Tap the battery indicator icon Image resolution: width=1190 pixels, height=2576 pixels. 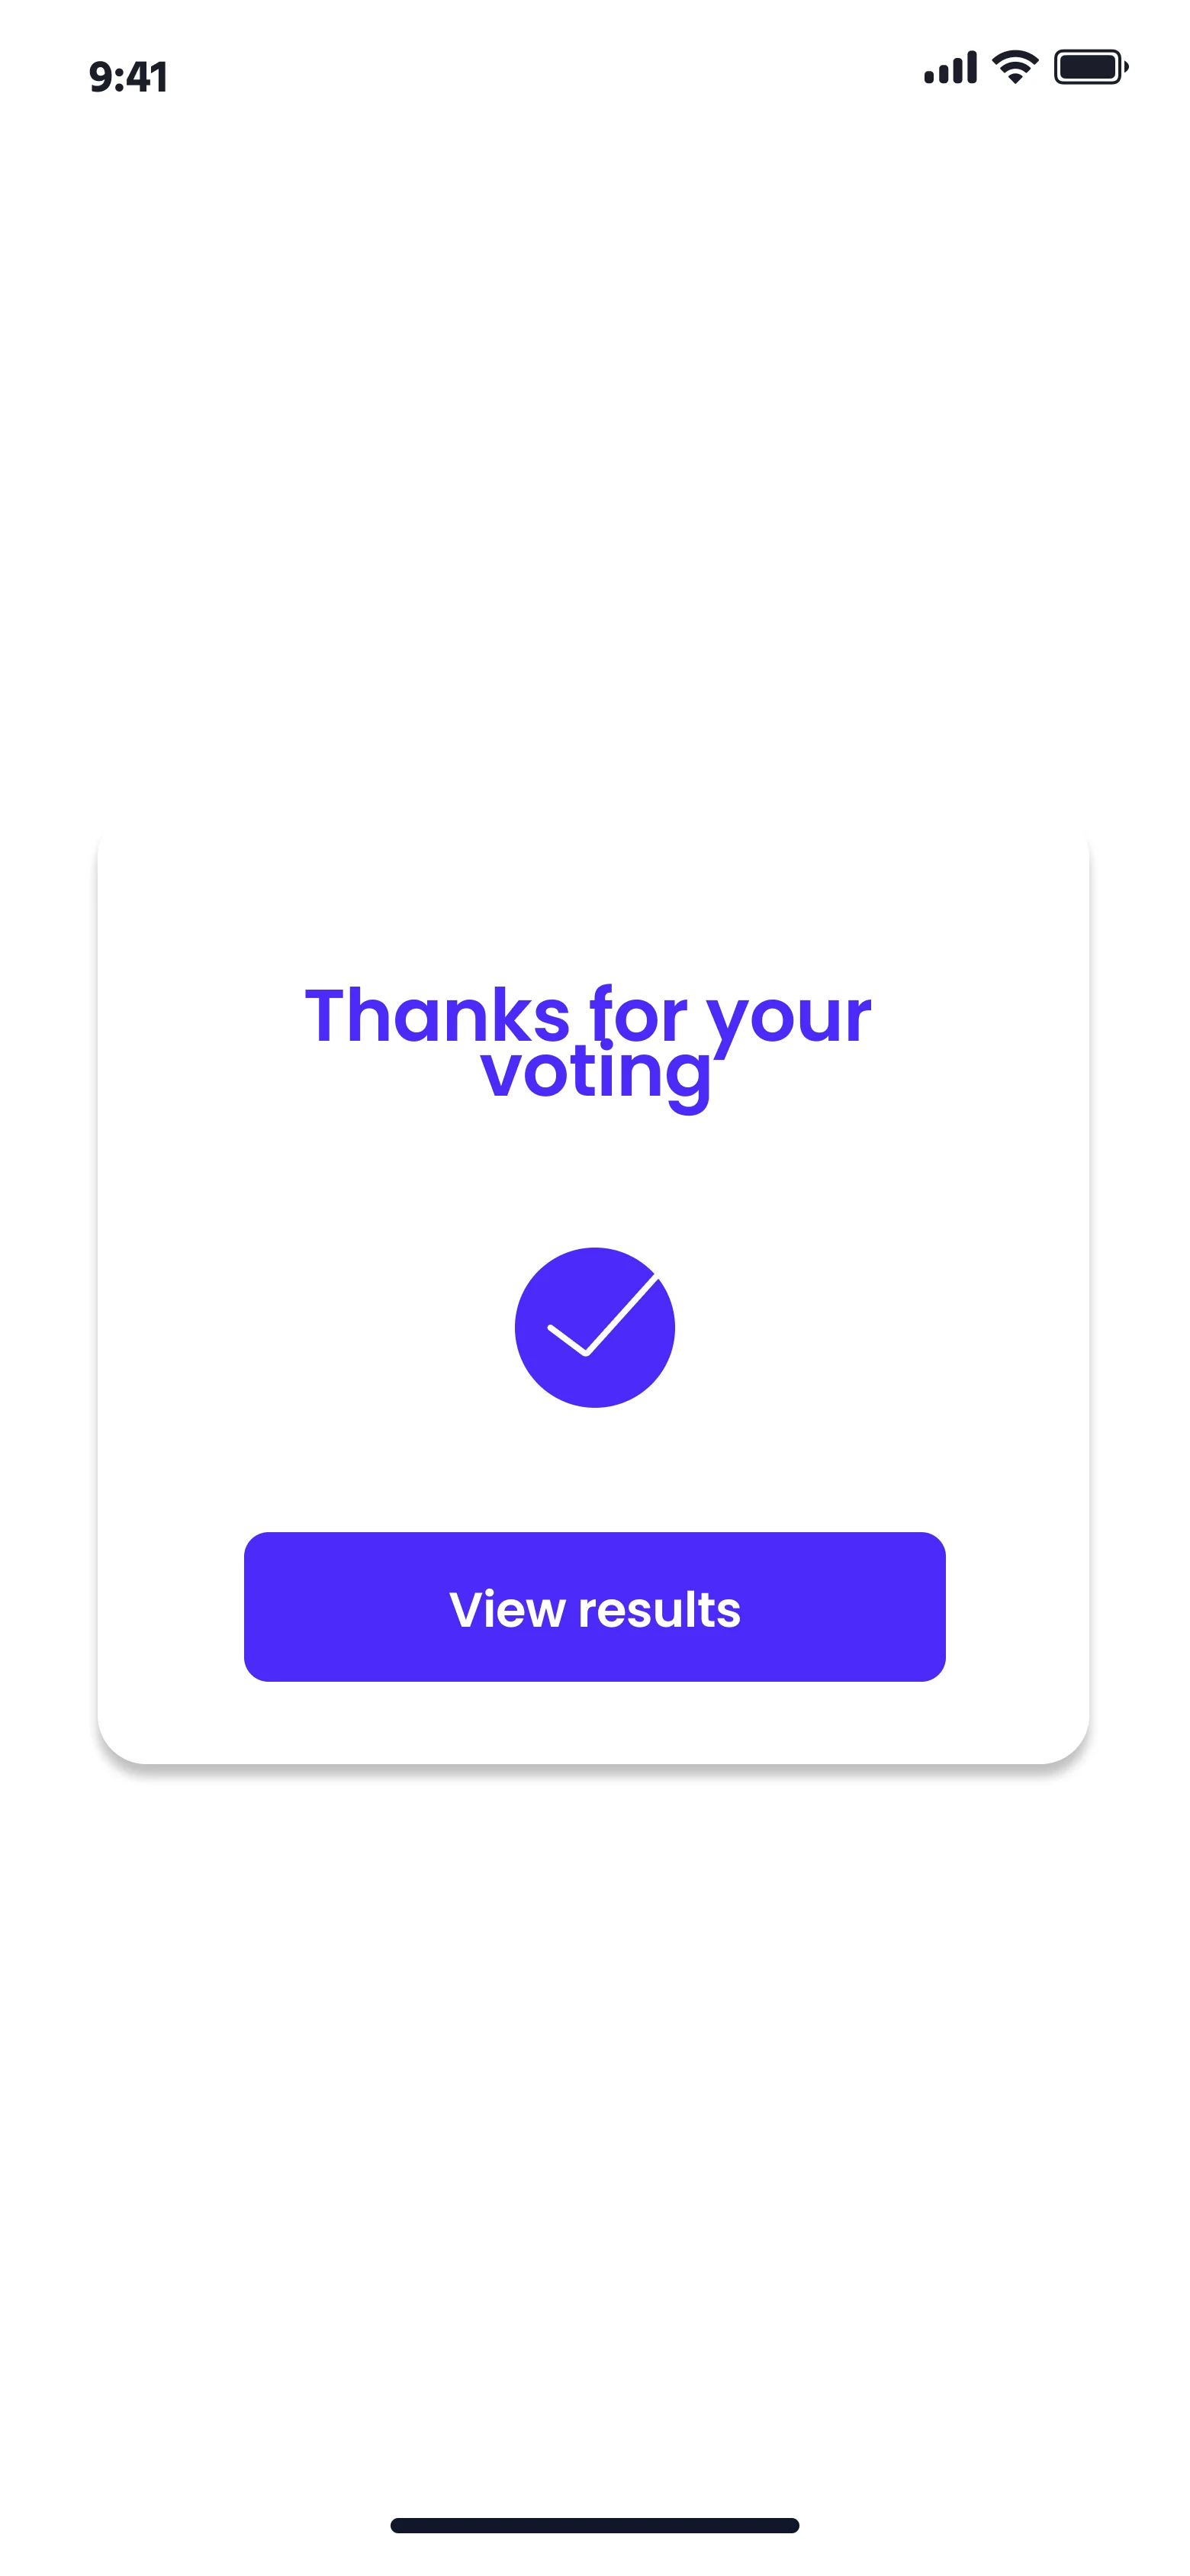[1090, 67]
